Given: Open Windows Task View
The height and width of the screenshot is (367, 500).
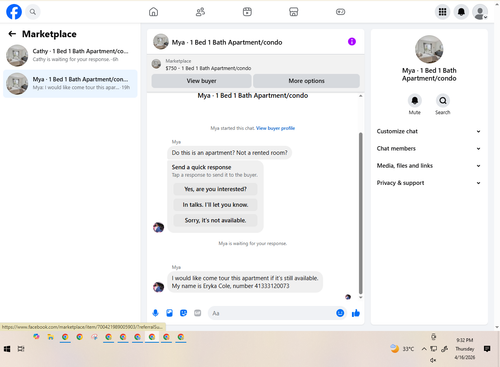Looking at the screenshot, I should point(21,349).
